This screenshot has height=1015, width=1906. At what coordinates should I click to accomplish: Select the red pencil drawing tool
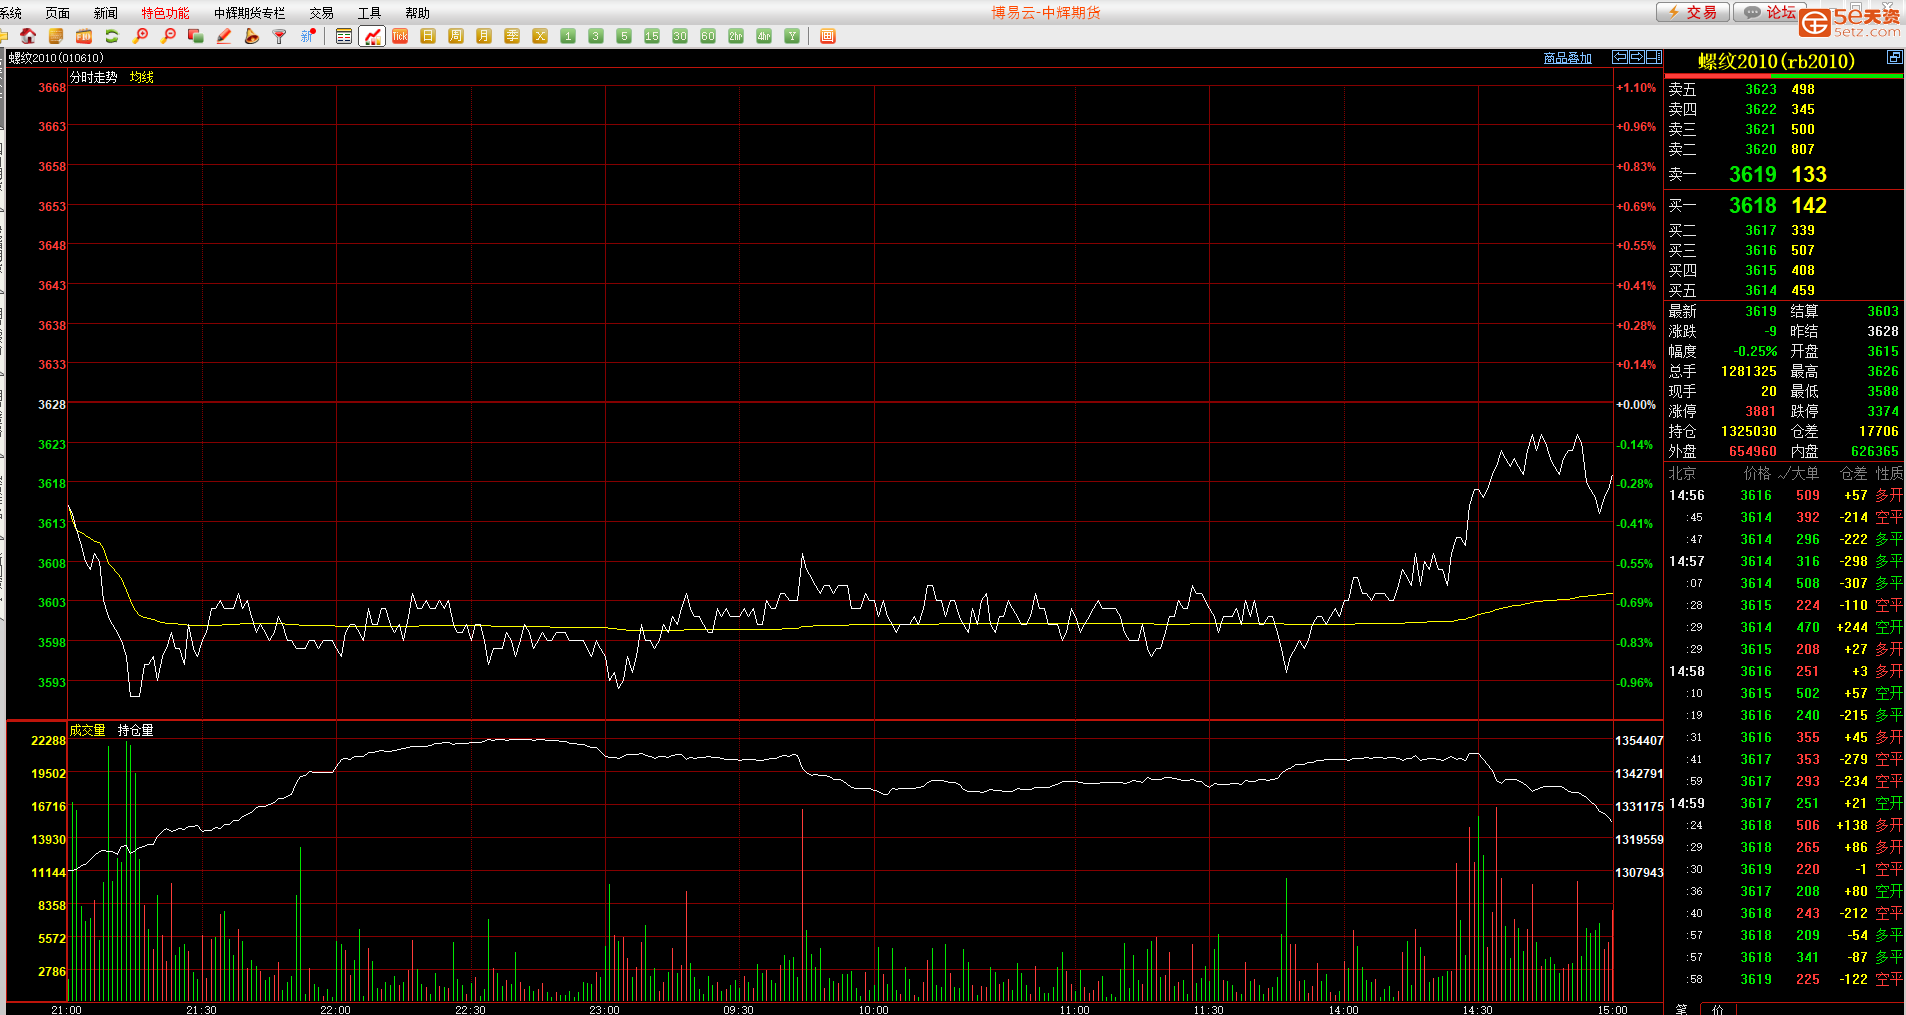pos(224,36)
